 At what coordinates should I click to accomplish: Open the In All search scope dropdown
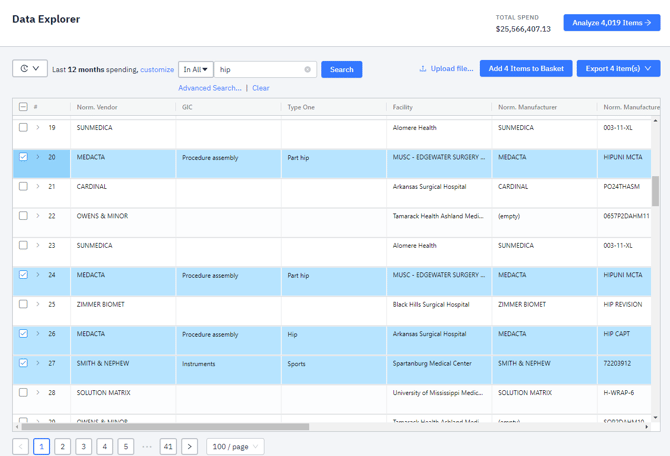coord(195,70)
